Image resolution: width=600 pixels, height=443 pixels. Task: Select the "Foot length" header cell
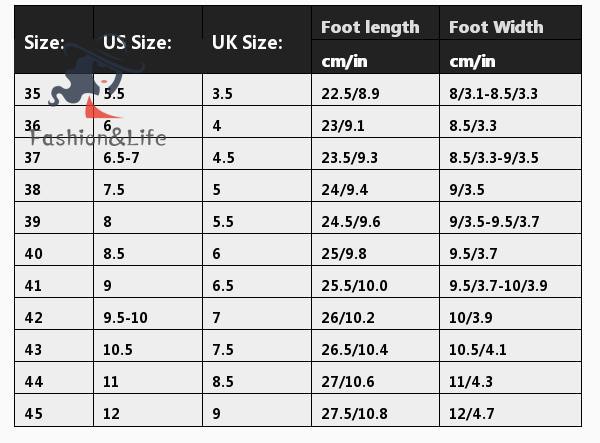tap(369, 27)
